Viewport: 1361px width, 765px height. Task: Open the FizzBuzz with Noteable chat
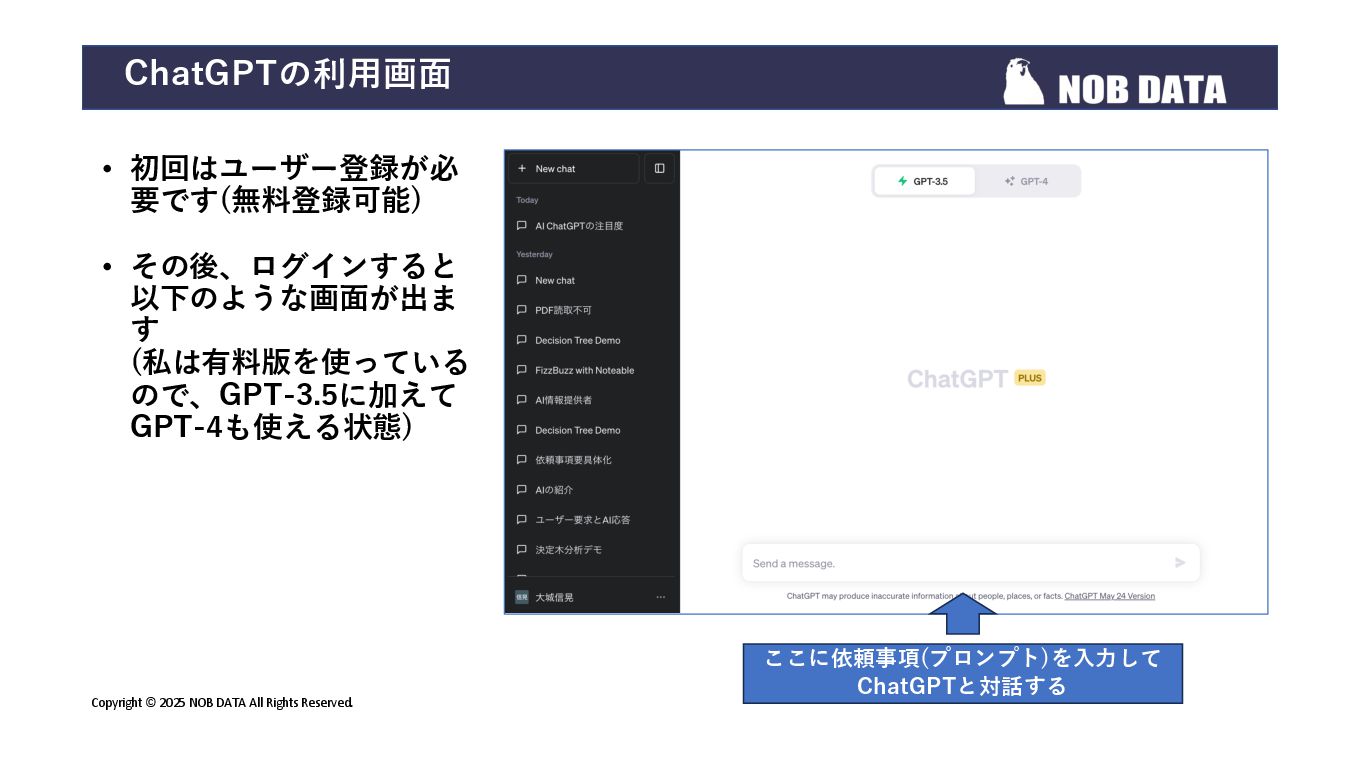coord(592,370)
